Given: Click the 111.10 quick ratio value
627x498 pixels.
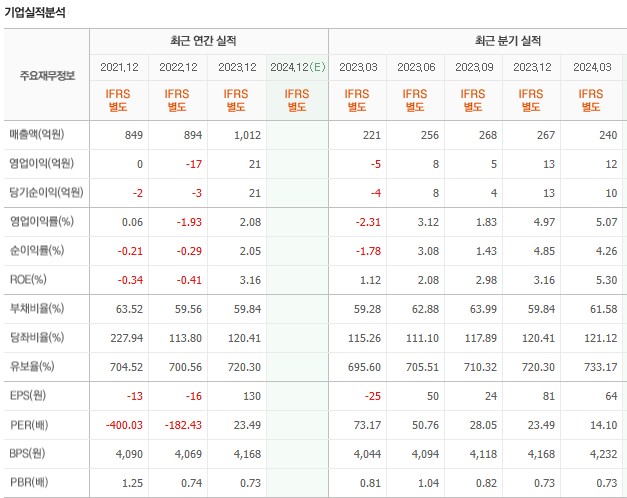Looking at the screenshot, I should click(x=422, y=338).
